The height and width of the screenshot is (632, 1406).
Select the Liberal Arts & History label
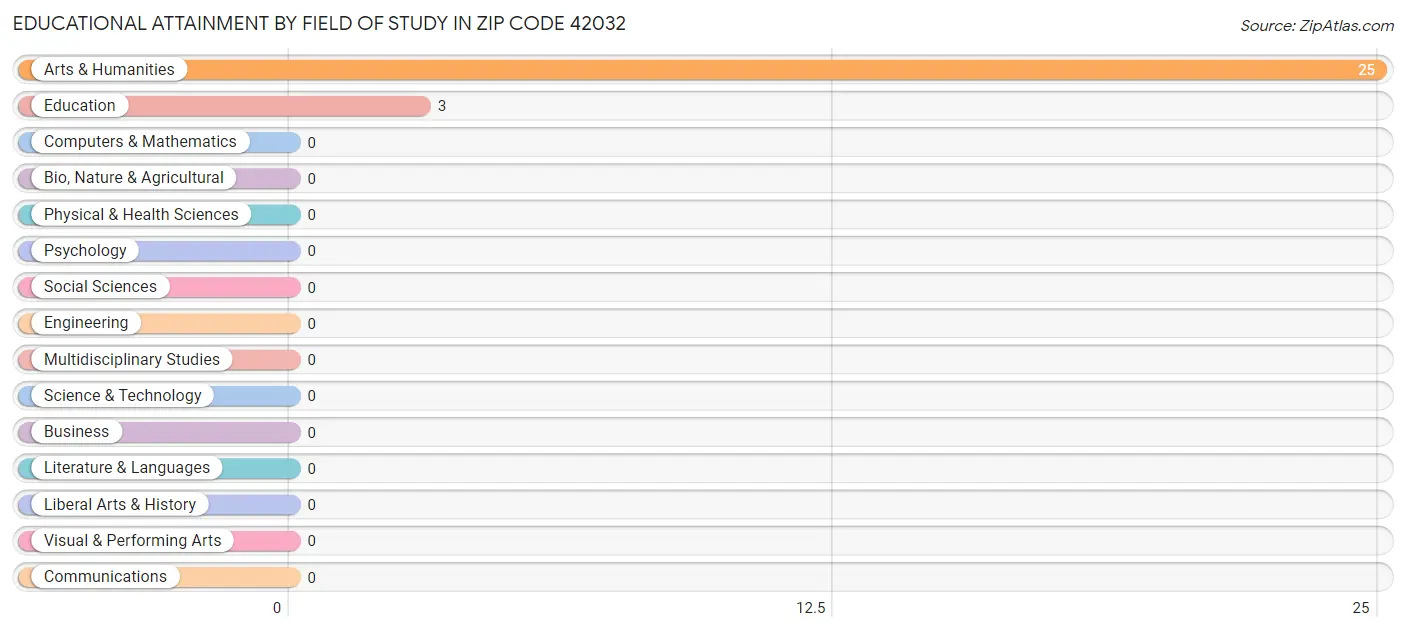tap(120, 504)
